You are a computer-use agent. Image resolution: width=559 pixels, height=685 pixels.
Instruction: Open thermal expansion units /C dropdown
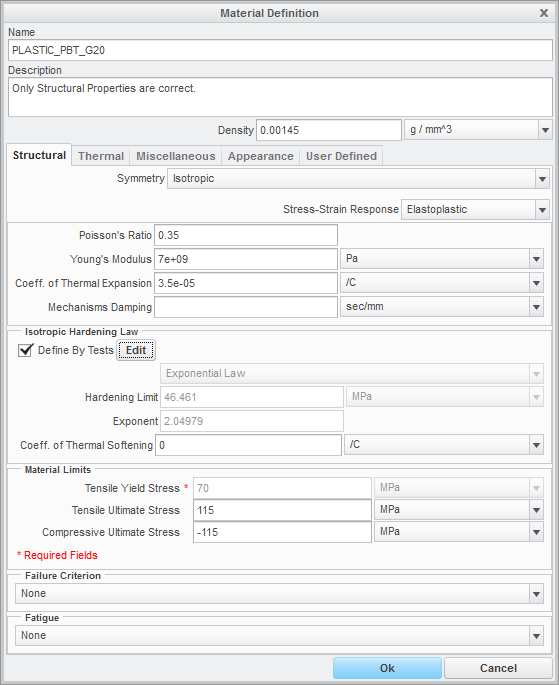(x=442, y=283)
